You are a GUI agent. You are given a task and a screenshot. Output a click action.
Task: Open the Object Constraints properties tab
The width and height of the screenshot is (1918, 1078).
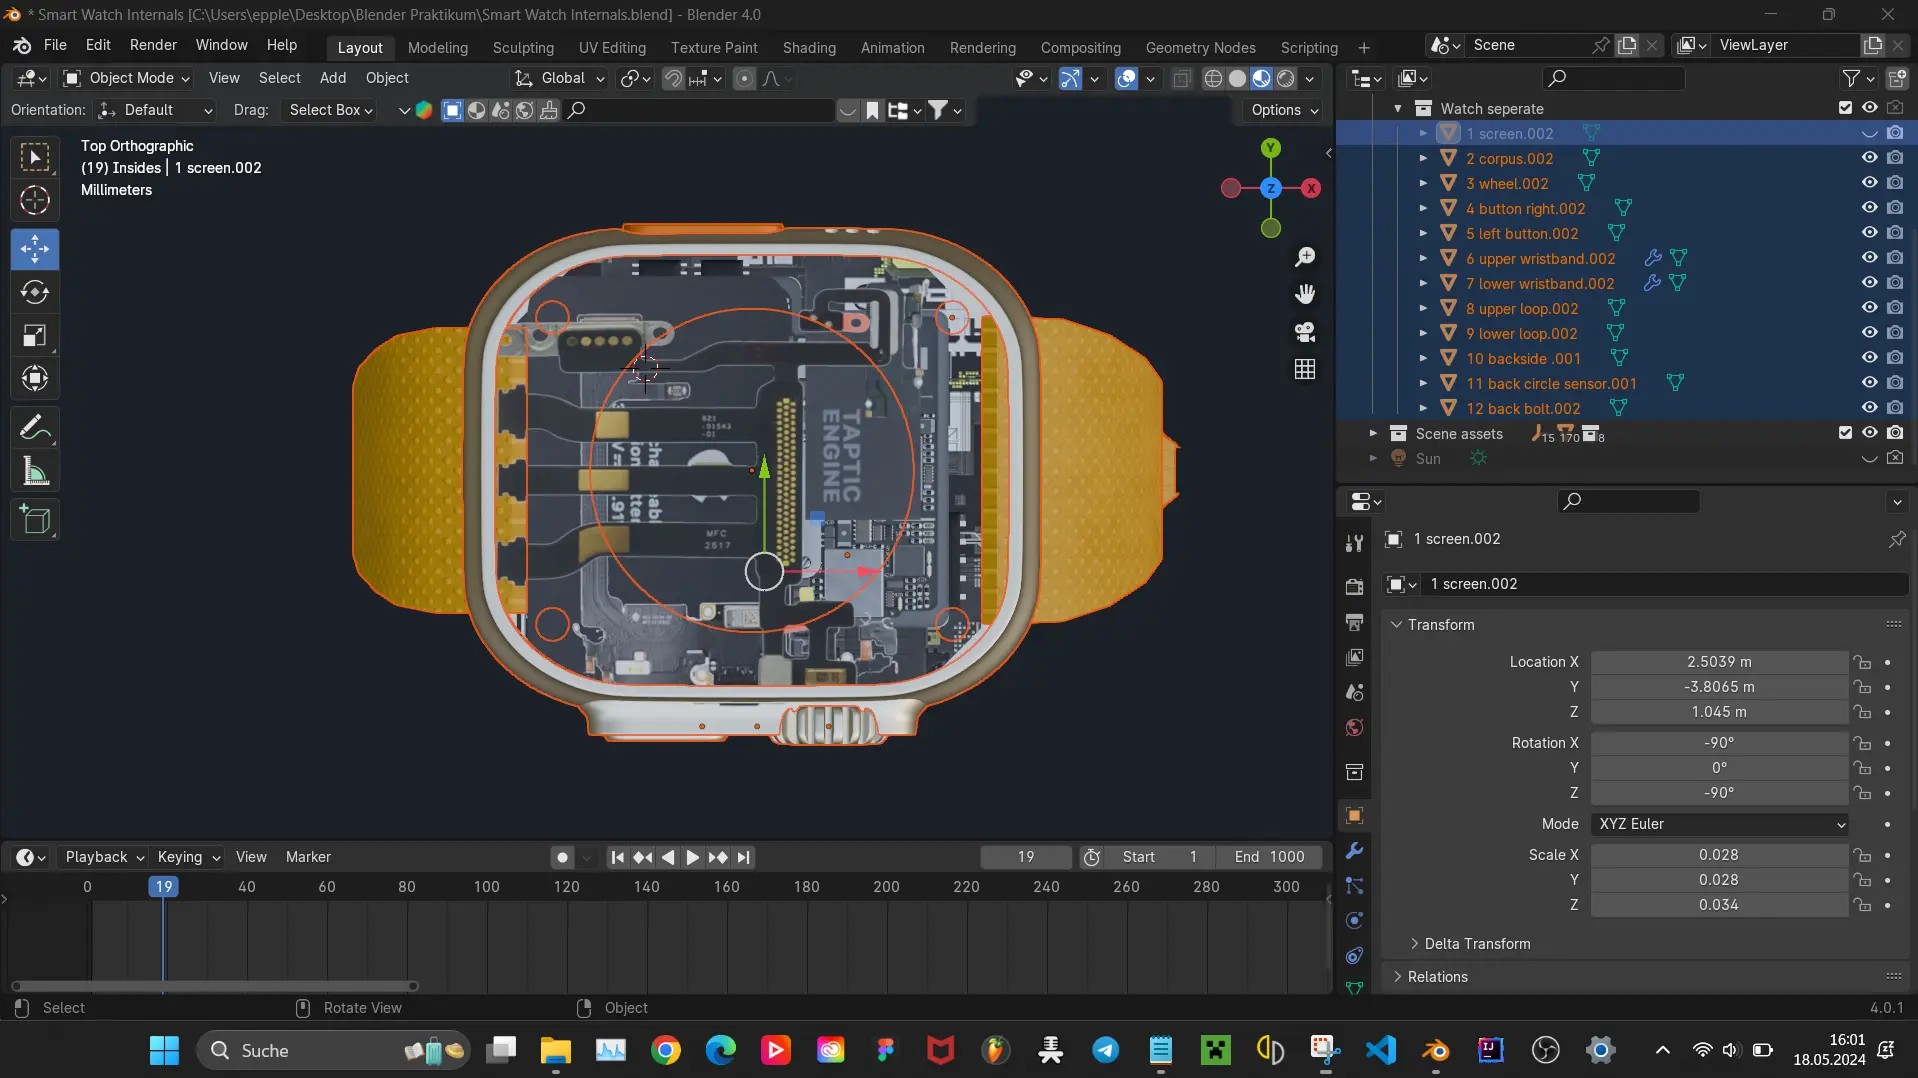(x=1355, y=956)
